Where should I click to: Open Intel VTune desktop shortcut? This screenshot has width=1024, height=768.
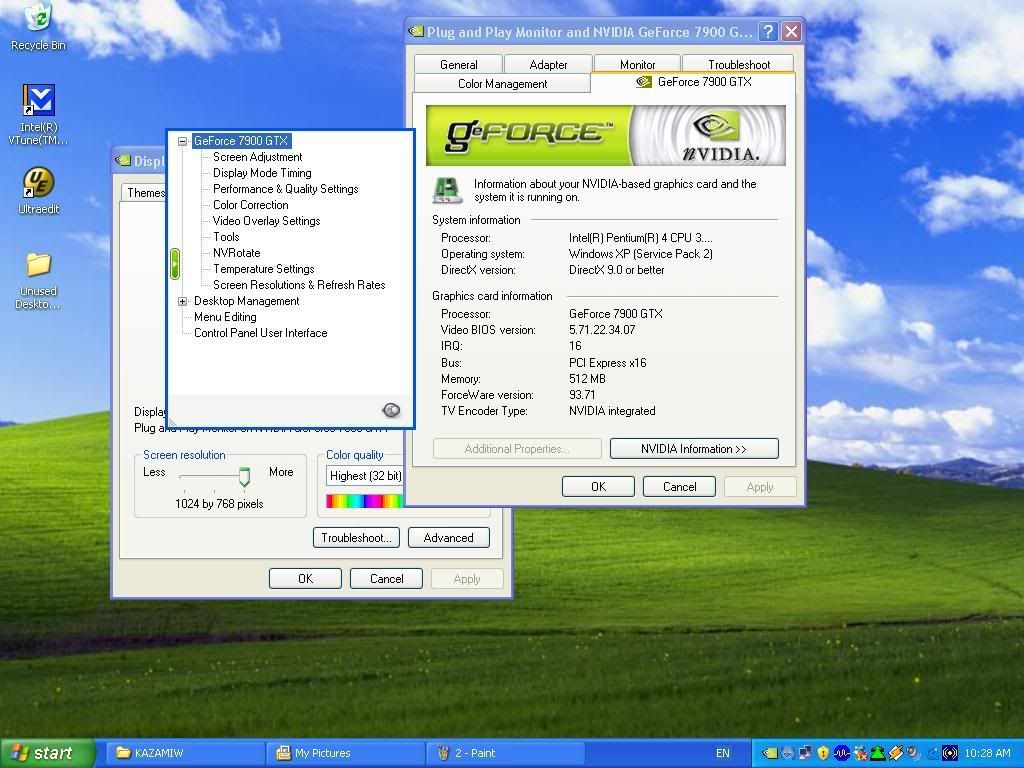pos(38,102)
